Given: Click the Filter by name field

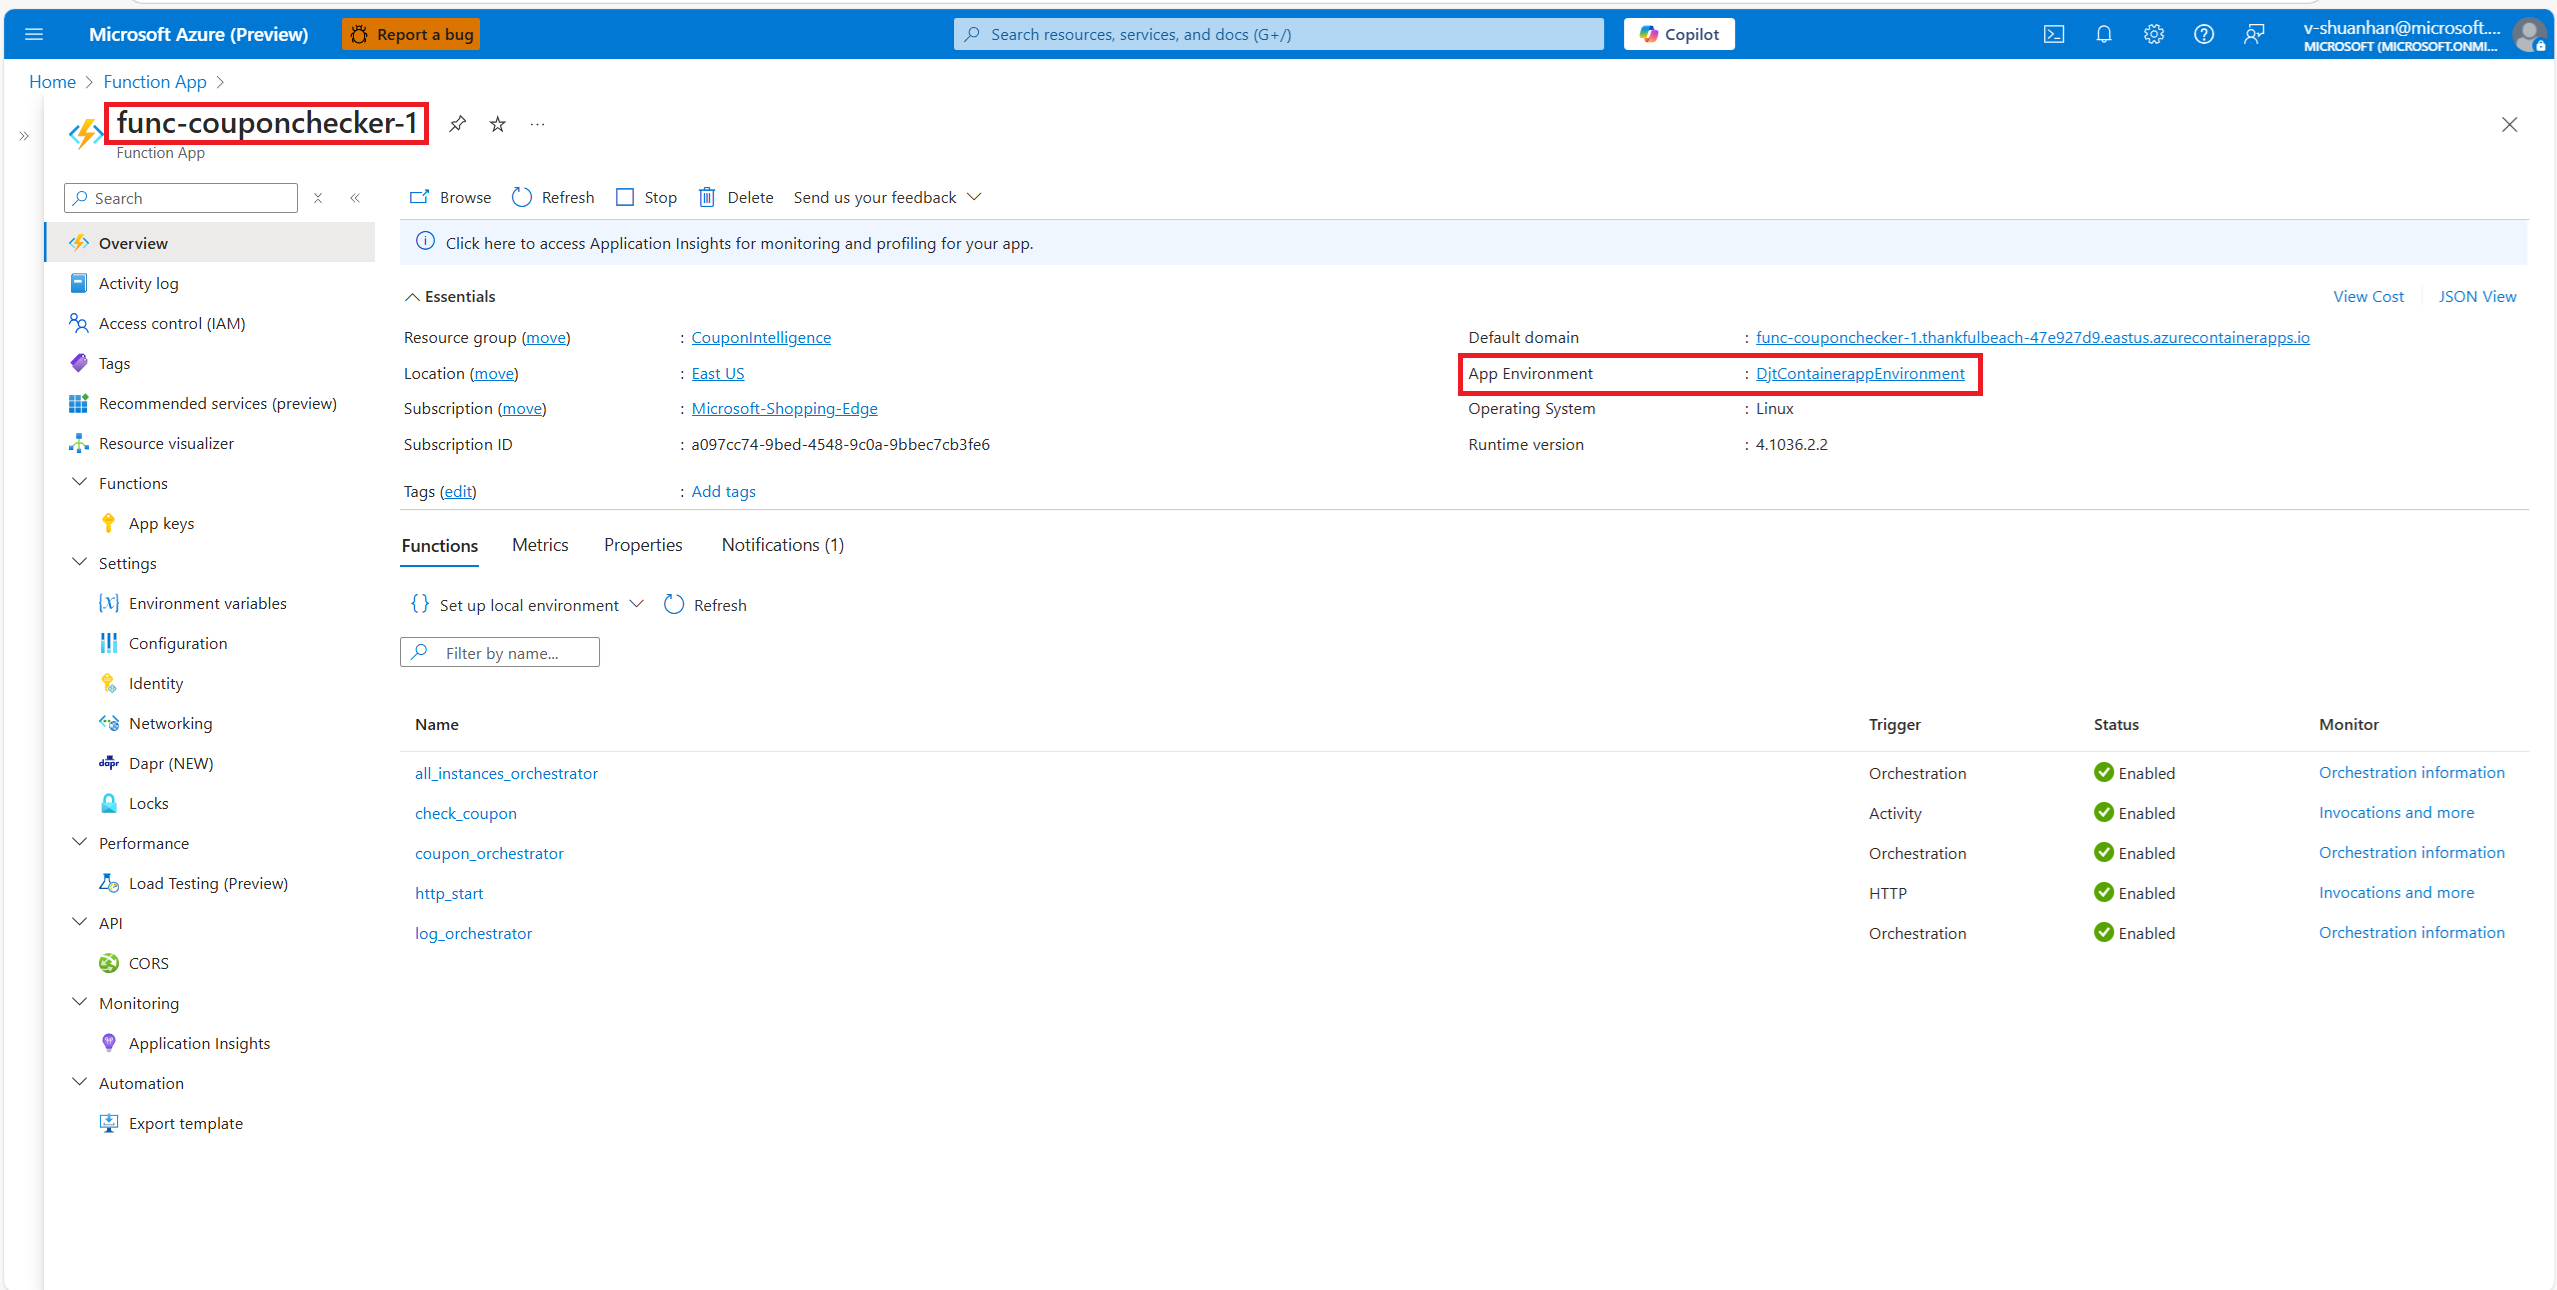Looking at the screenshot, I should point(500,652).
